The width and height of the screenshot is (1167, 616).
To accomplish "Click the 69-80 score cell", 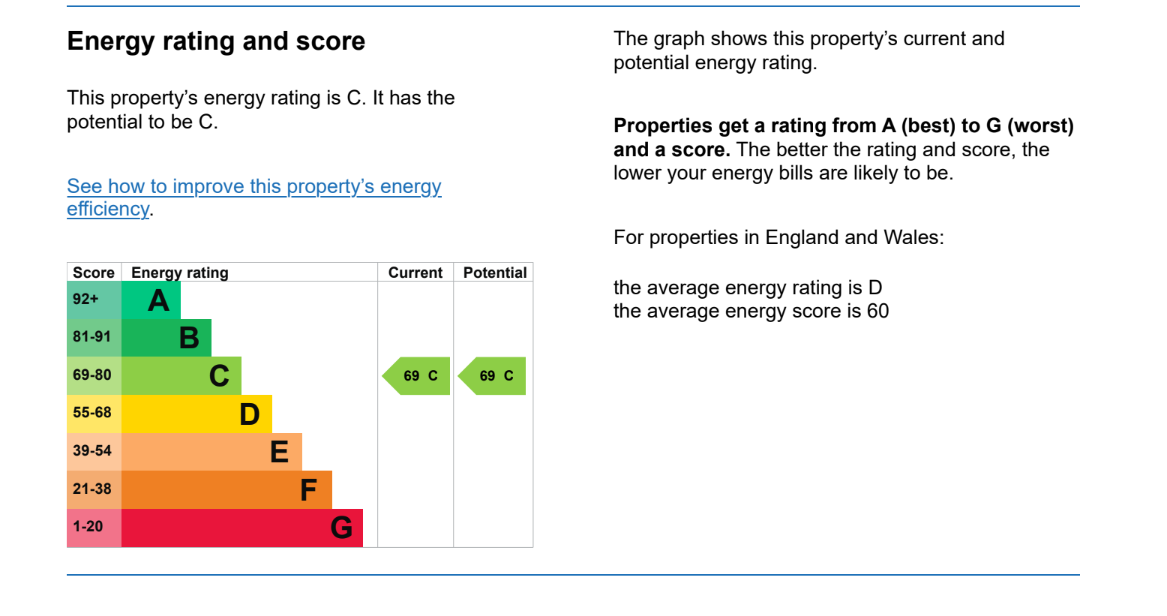I will [95, 376].
